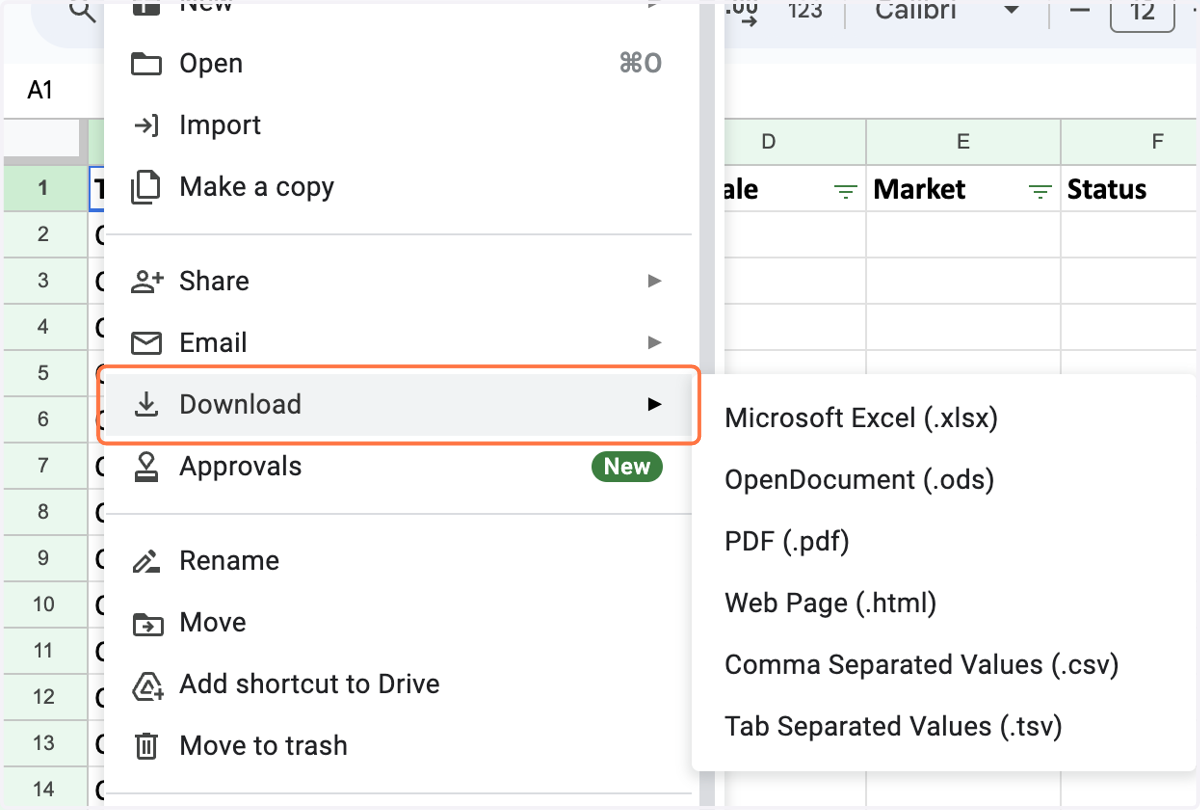Download as Tab Separated Values (.tsv)
This screenshot has height=810, width=1200.
pos(944,727)
